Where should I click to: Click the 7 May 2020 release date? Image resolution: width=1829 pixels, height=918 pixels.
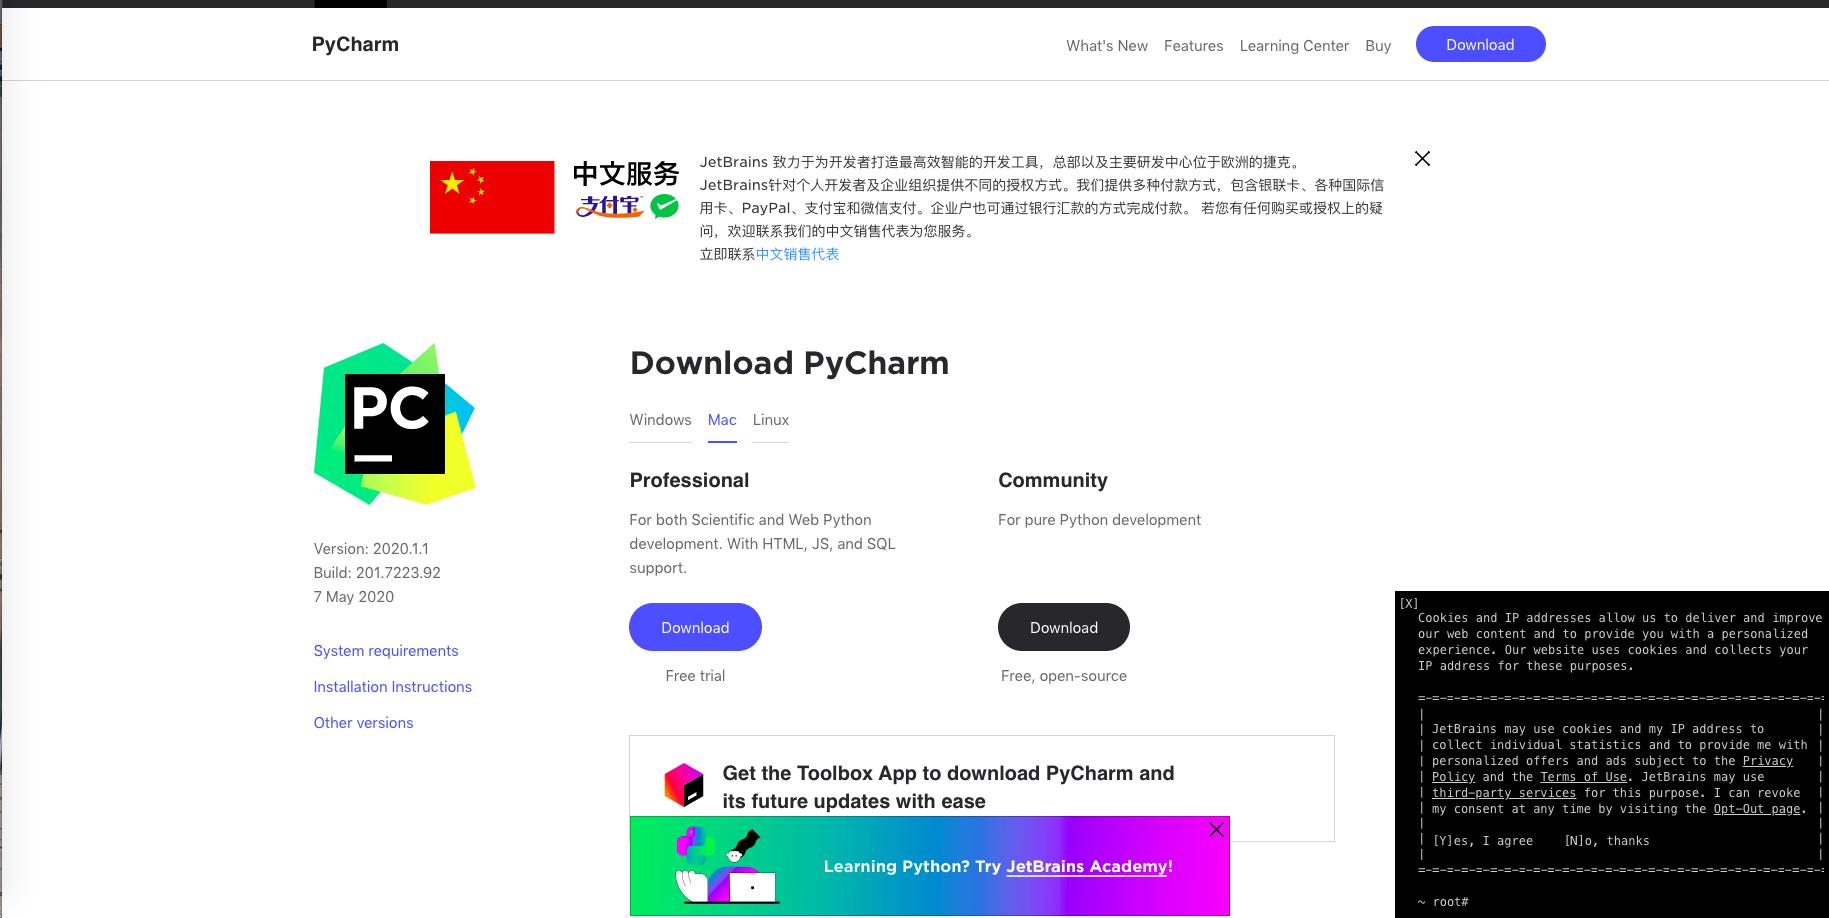[x=354, y=597]
